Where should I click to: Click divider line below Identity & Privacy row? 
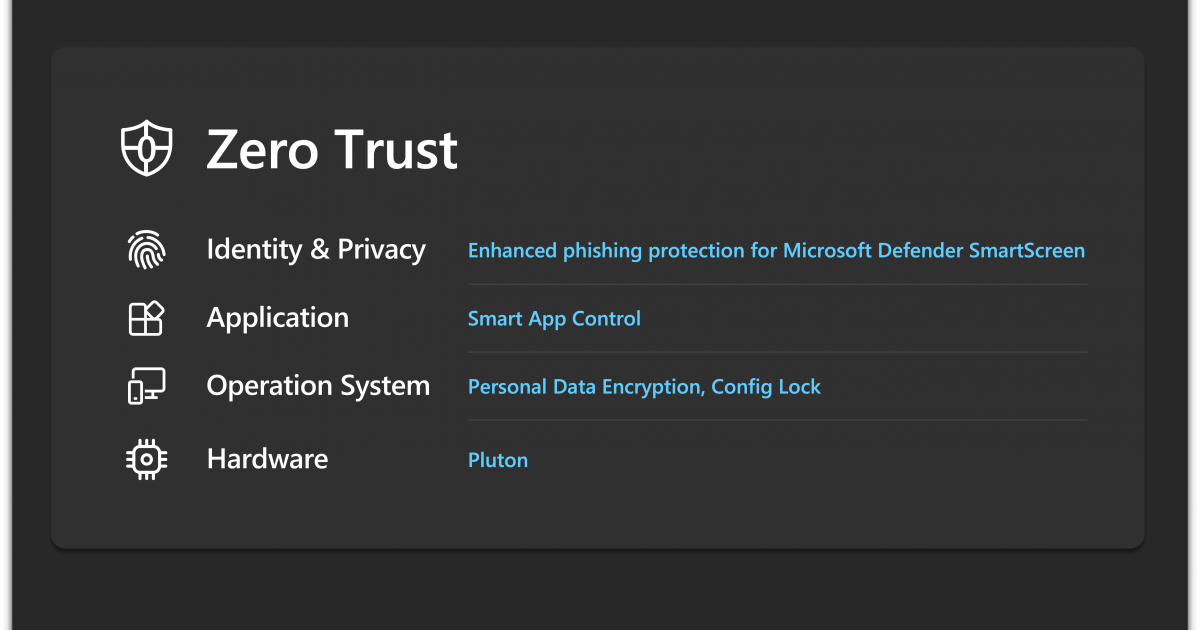tap(778, 284)
